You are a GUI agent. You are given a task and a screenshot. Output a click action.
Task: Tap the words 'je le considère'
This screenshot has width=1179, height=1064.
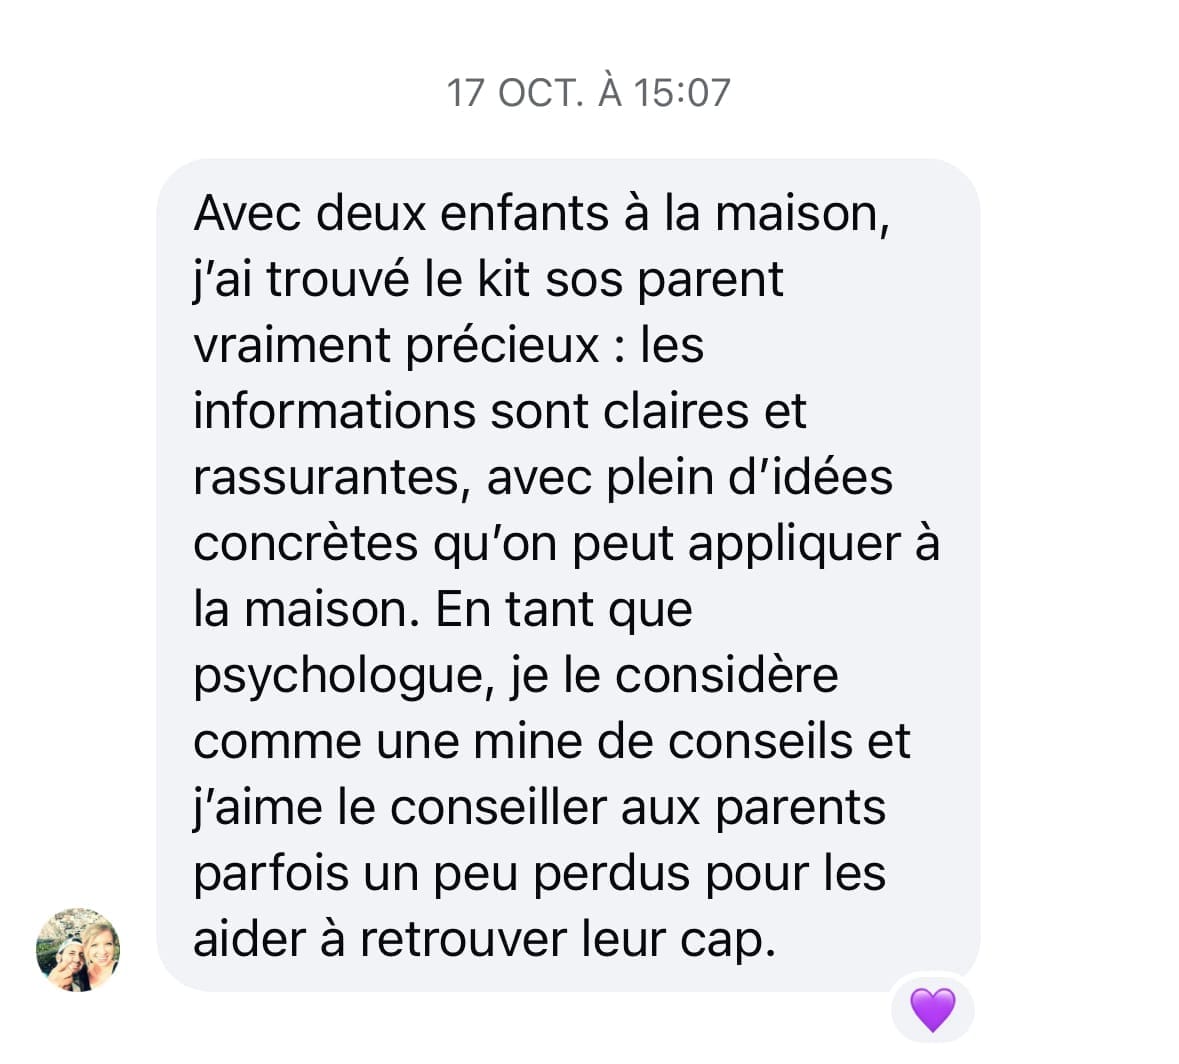(674, 676)
